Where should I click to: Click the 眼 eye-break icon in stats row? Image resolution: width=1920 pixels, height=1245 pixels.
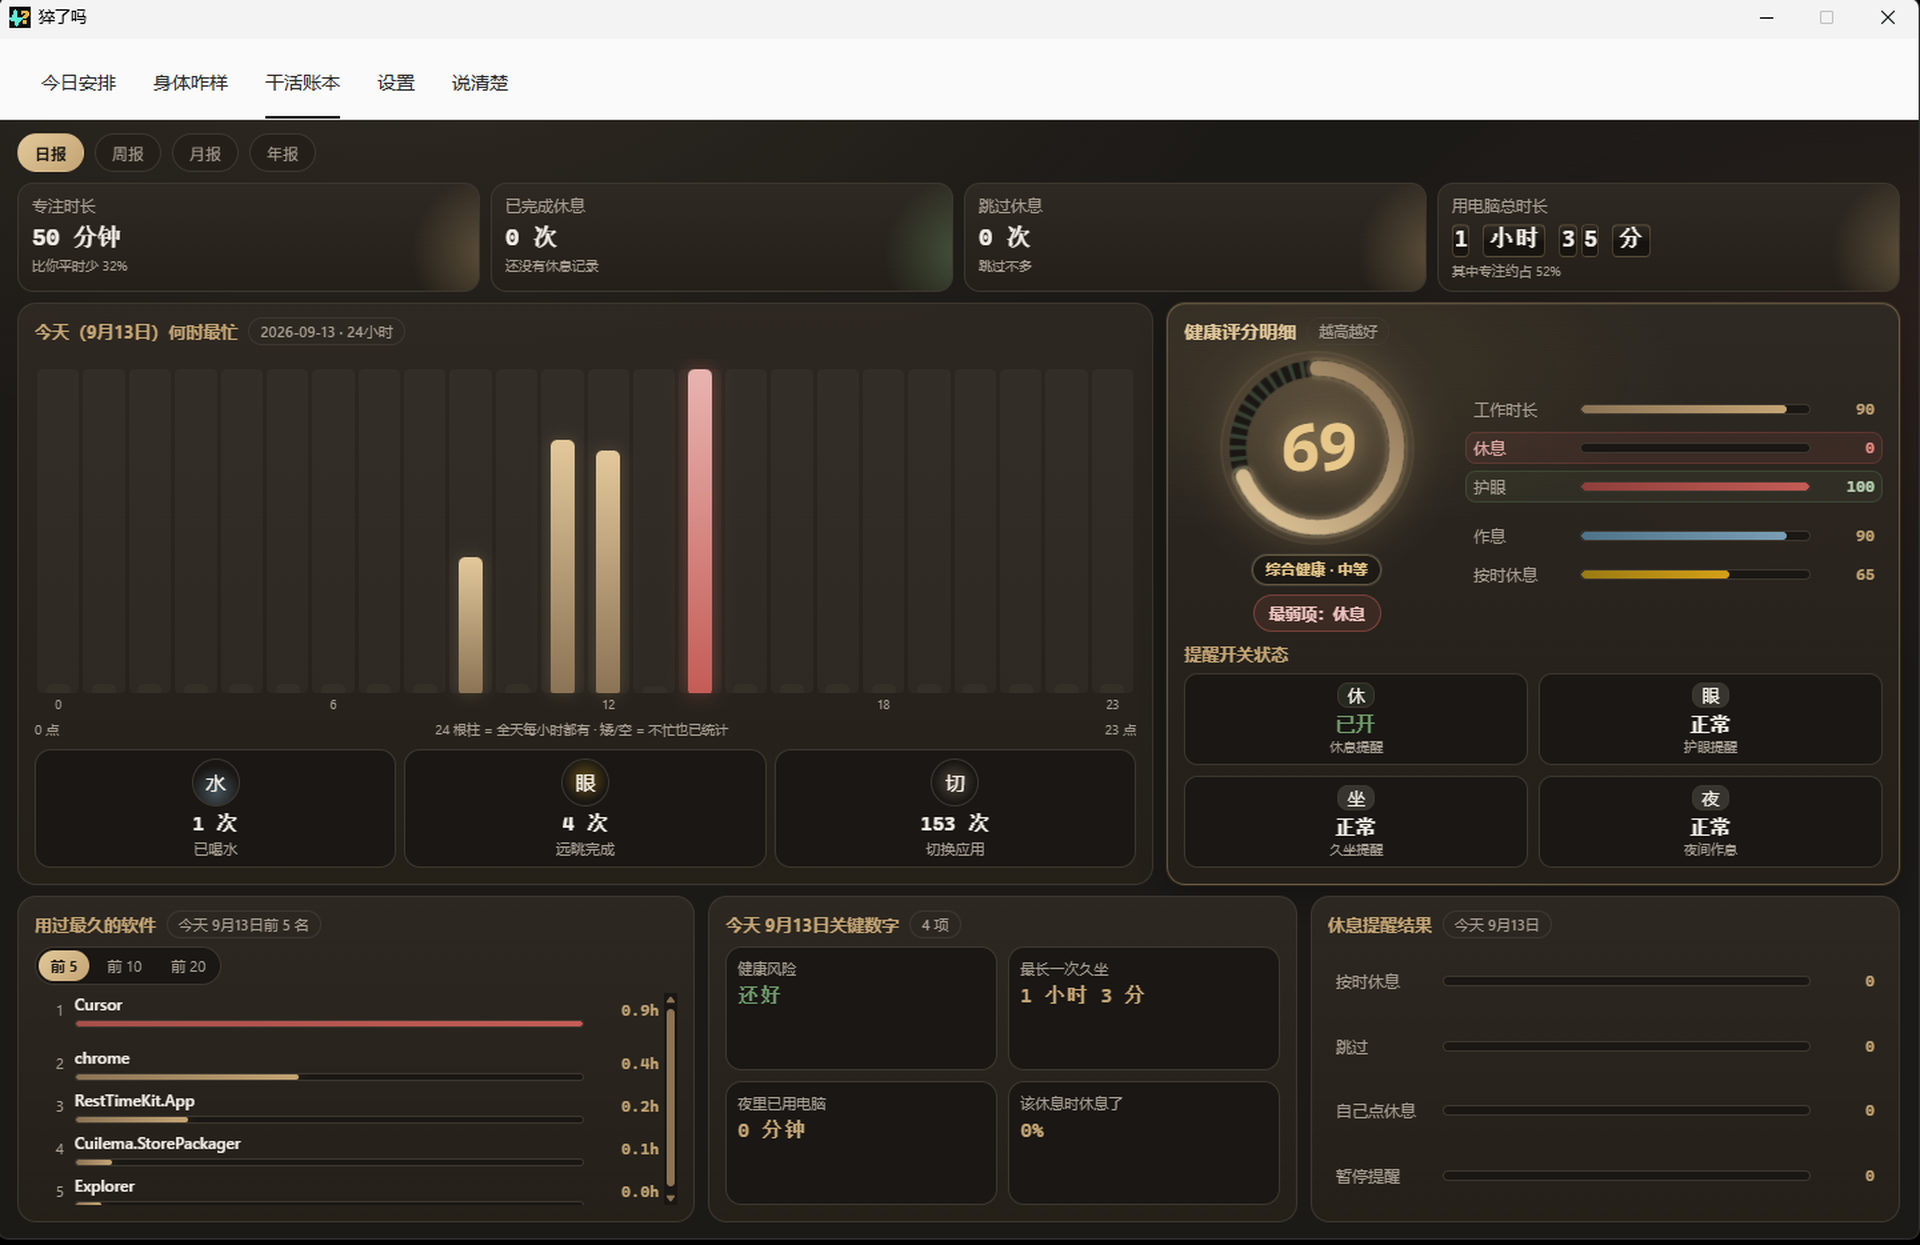[585, 783]
